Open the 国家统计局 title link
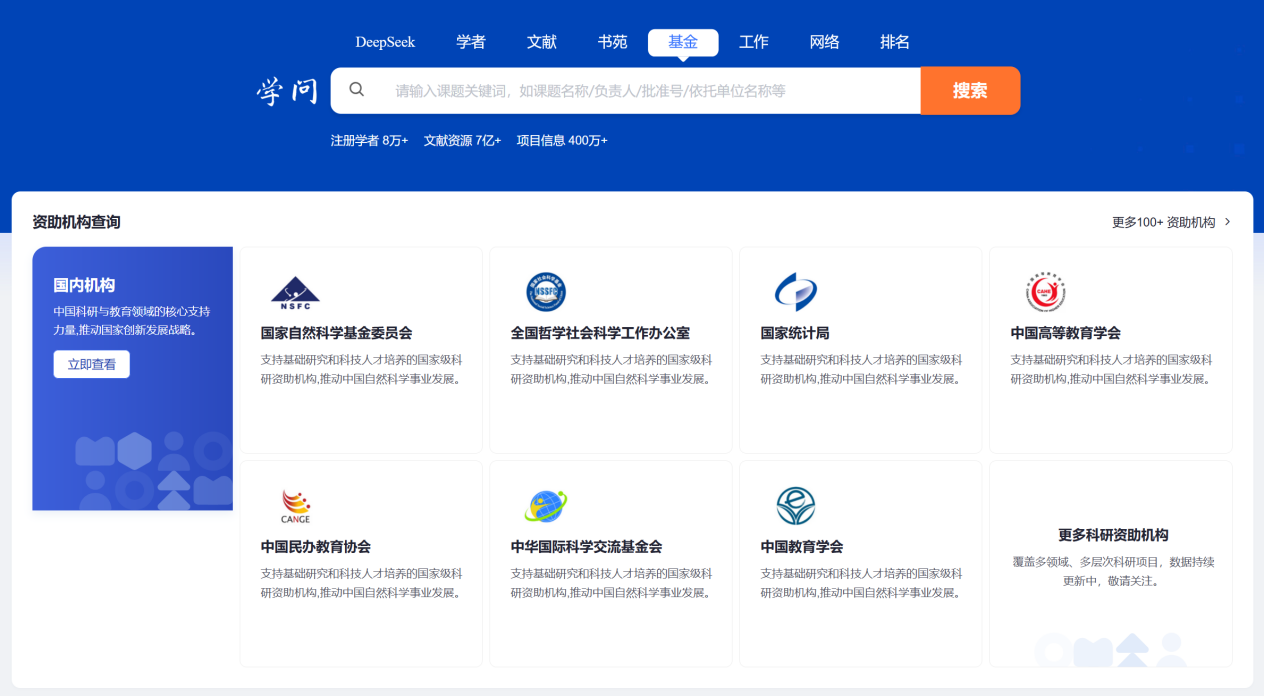This screenshot has height=696, width=1264. [x=795, y=333]
